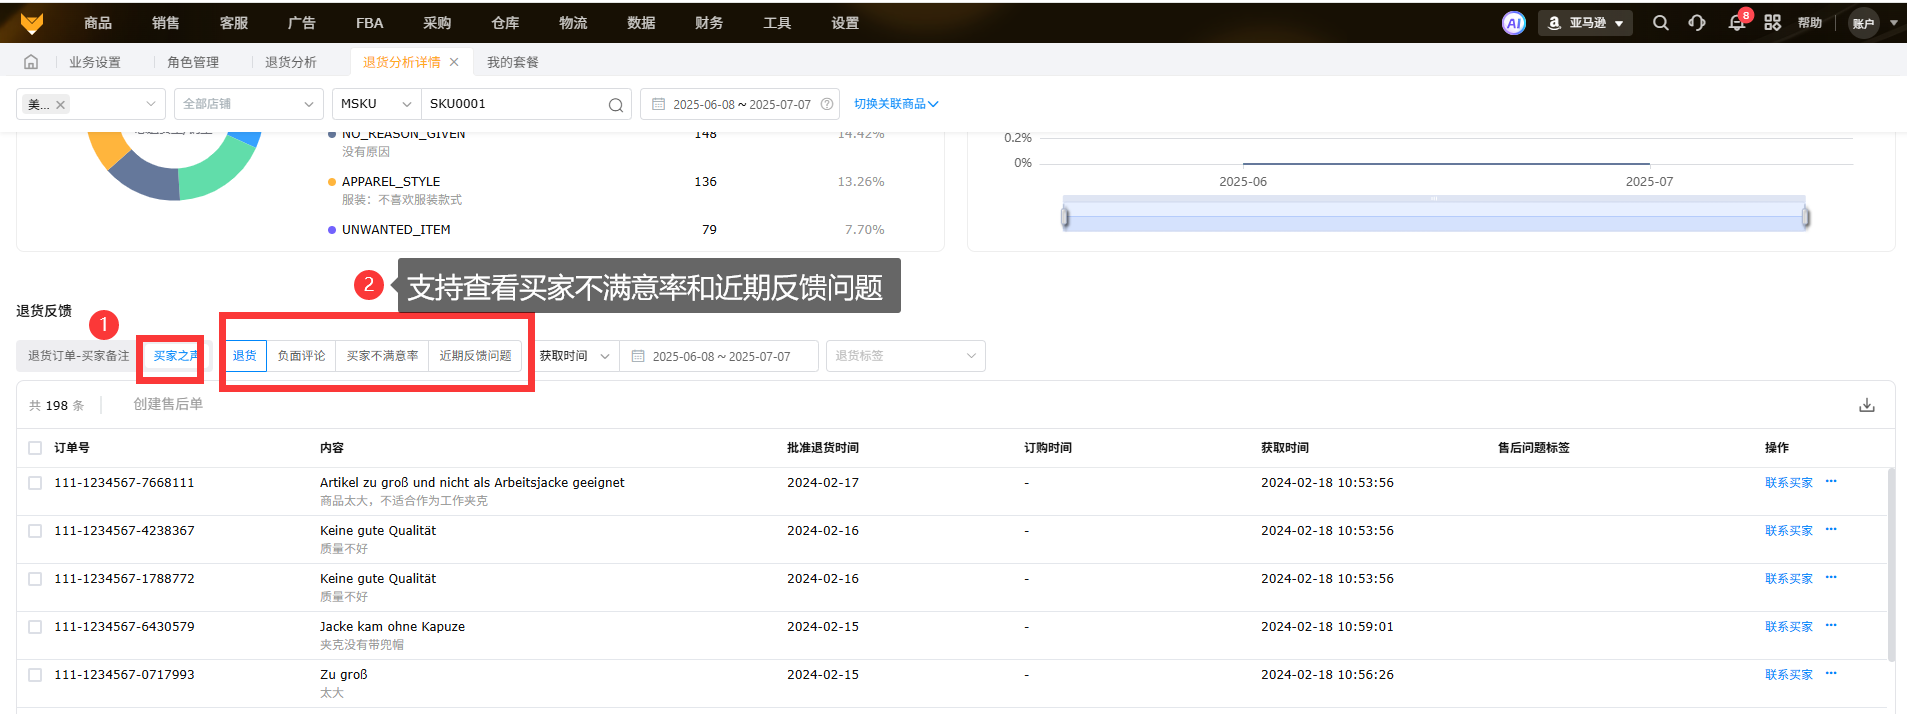Viewport: 1907px width, 714px height.
Task: Click the search magnifier in top bar
Action: point(1660,23)
